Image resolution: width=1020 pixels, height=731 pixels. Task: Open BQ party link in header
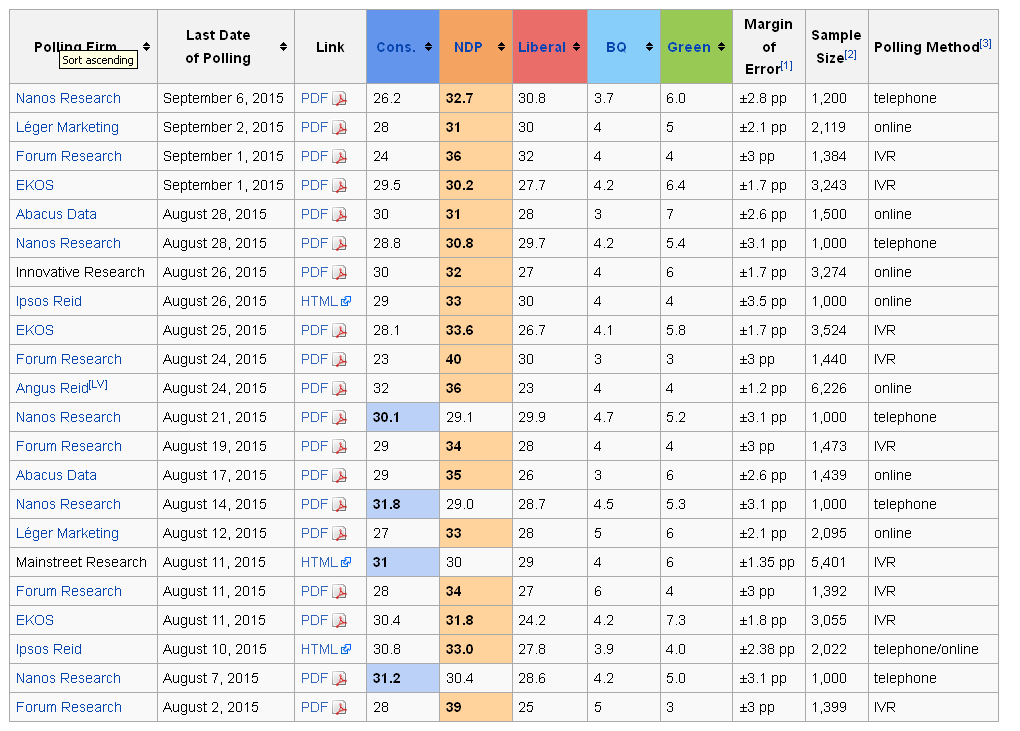(616, 47)
